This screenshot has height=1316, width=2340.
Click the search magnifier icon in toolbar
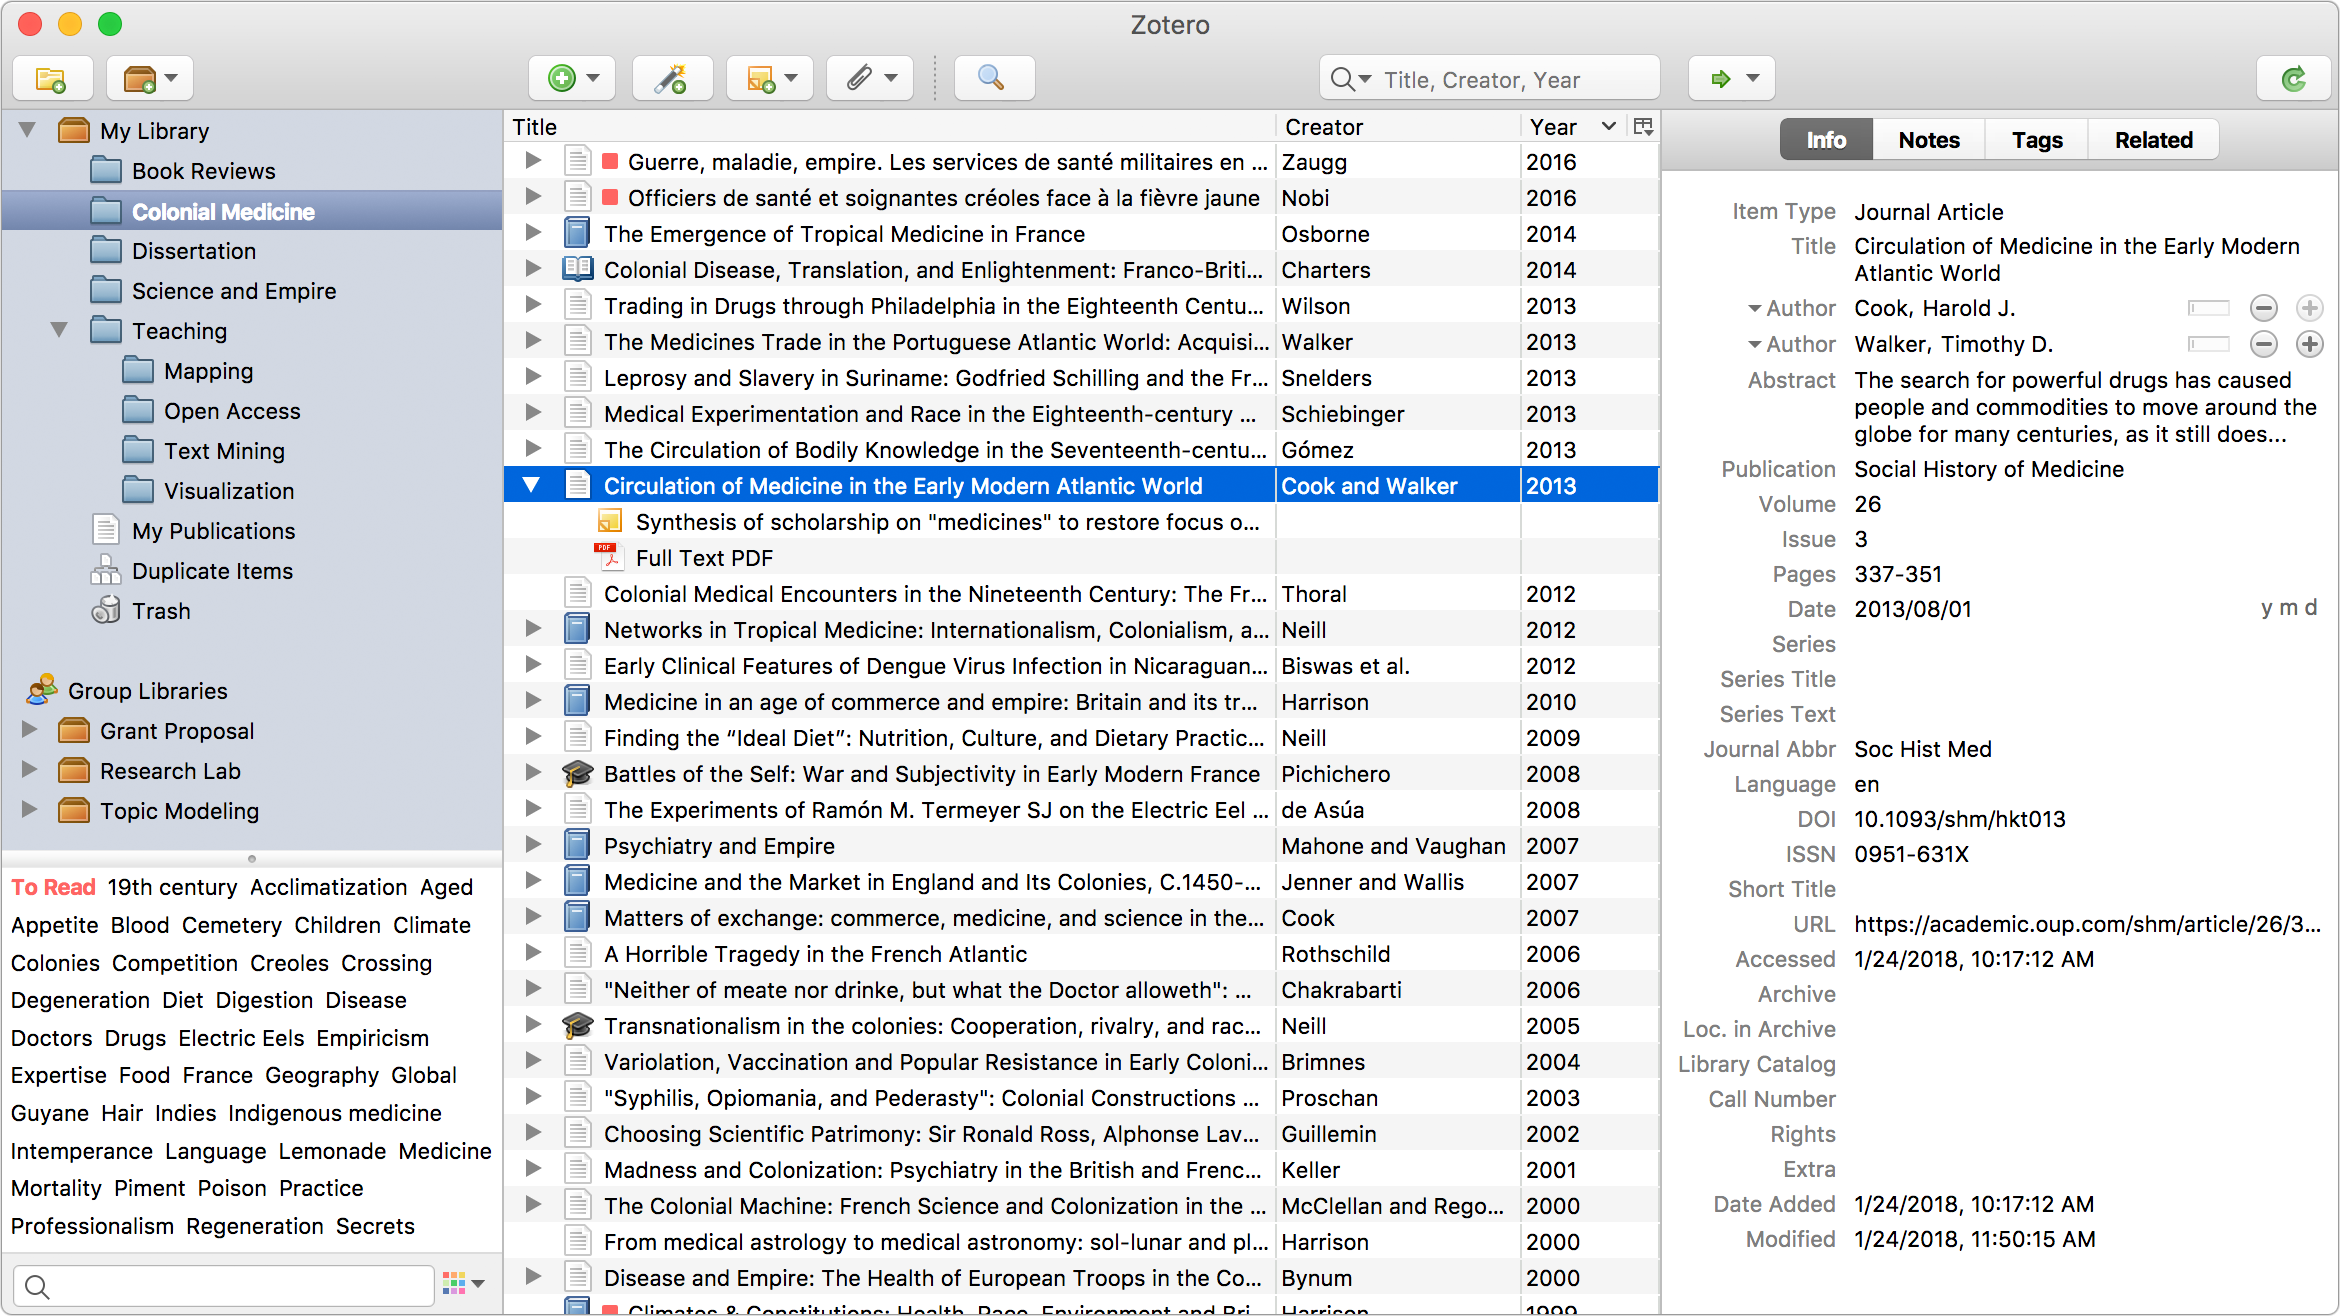990,77
